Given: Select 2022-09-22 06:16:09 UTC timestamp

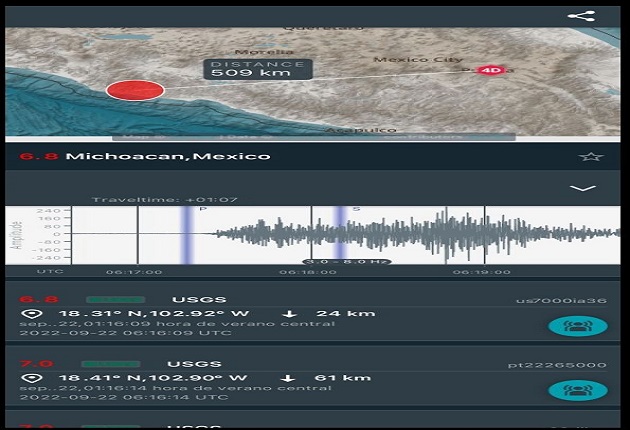Looking at the screenshot, I should pos(125,333).
